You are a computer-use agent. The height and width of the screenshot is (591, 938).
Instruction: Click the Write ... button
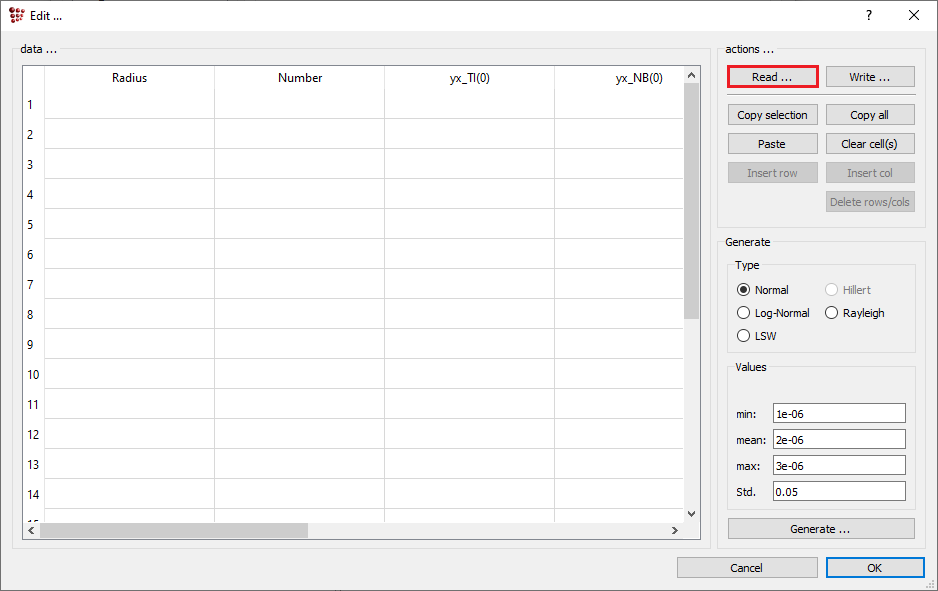[870, 77]
